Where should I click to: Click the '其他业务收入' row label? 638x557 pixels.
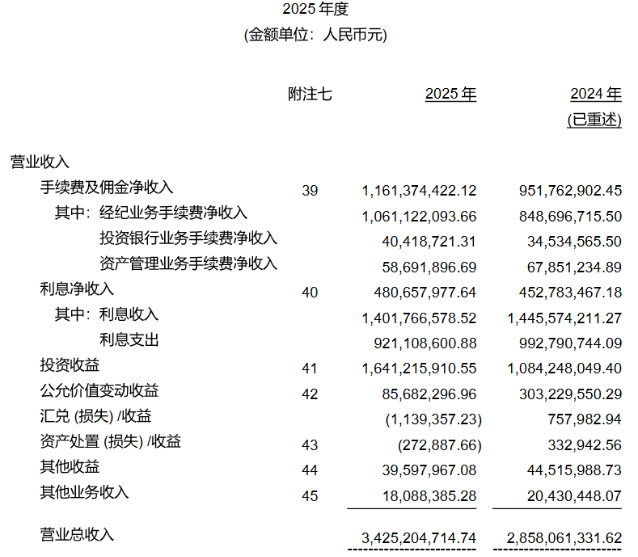click(x=84, y=492)
